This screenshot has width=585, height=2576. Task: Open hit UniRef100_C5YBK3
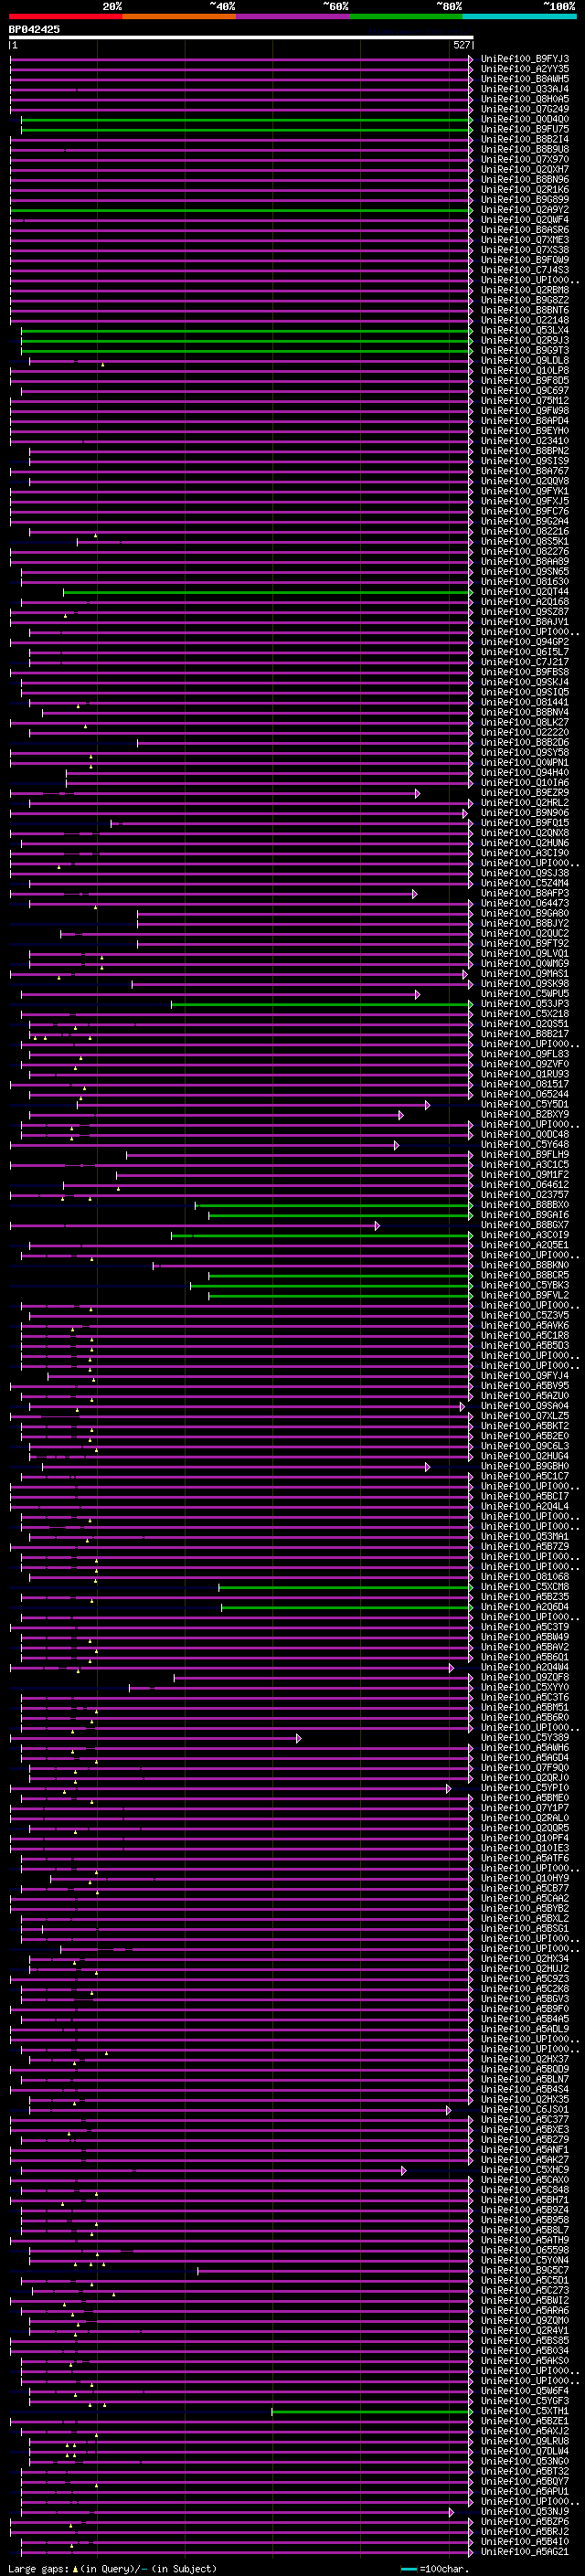pos(525,1285)
